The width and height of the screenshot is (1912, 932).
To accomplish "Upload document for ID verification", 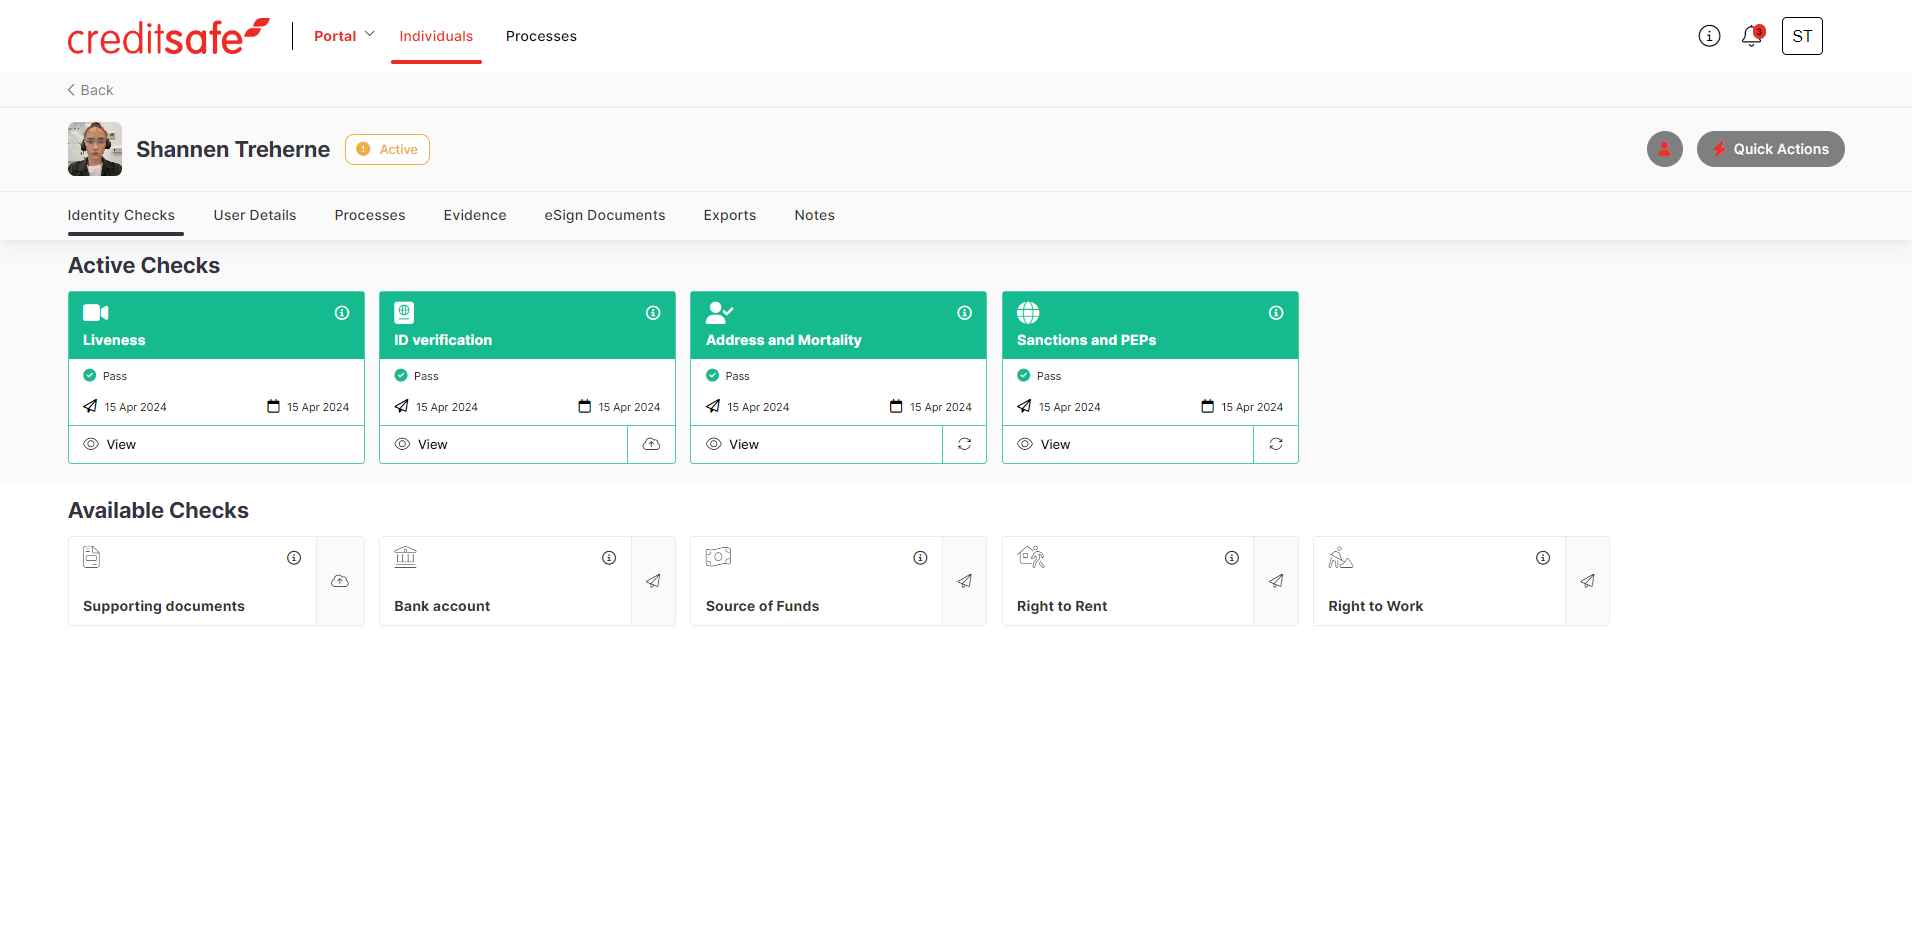I will 651,444.
